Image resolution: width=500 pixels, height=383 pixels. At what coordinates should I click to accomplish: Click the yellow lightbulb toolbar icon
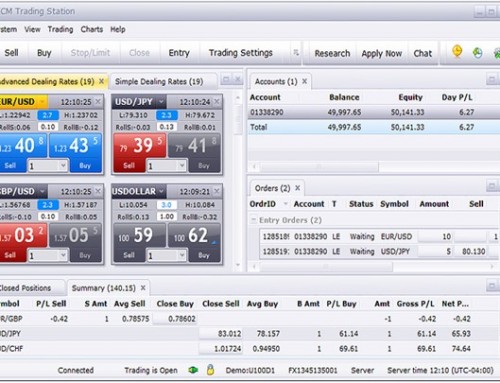click(x=457, y=52)
